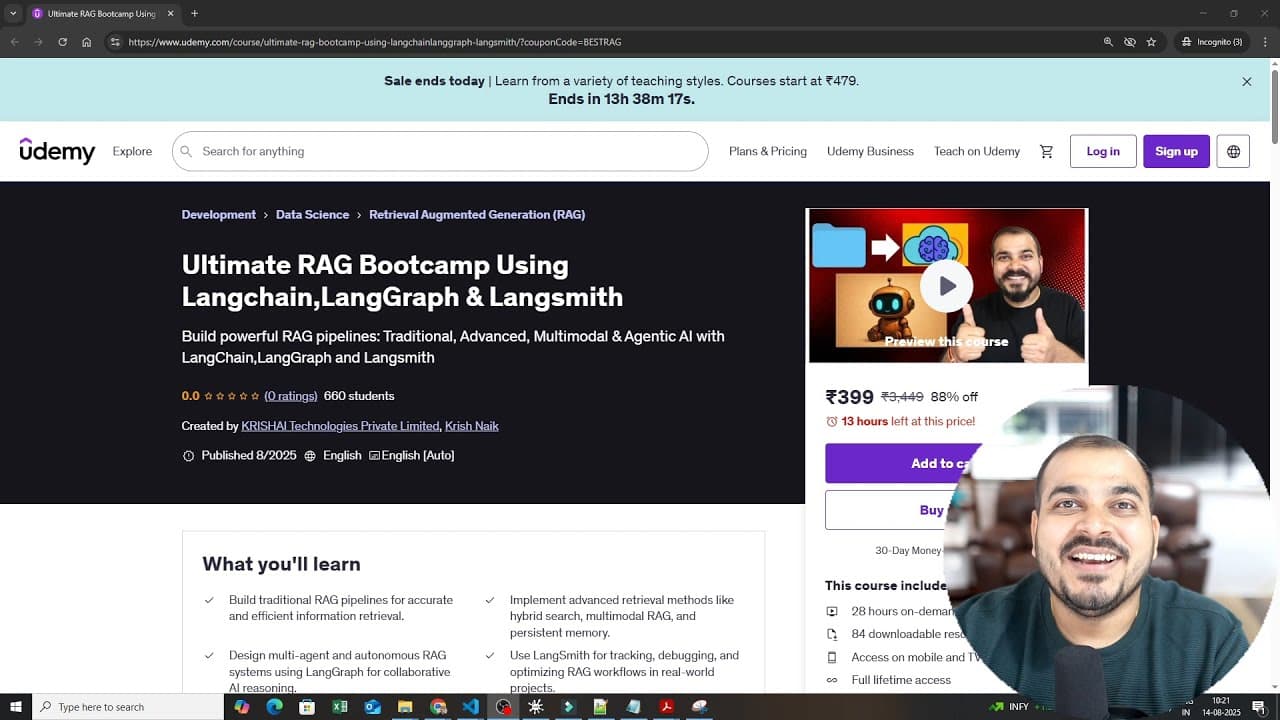Image resolution: width=1280 pixels, height=720 pixels.
Task: Play the course preview video
Action: pos(946,286)
